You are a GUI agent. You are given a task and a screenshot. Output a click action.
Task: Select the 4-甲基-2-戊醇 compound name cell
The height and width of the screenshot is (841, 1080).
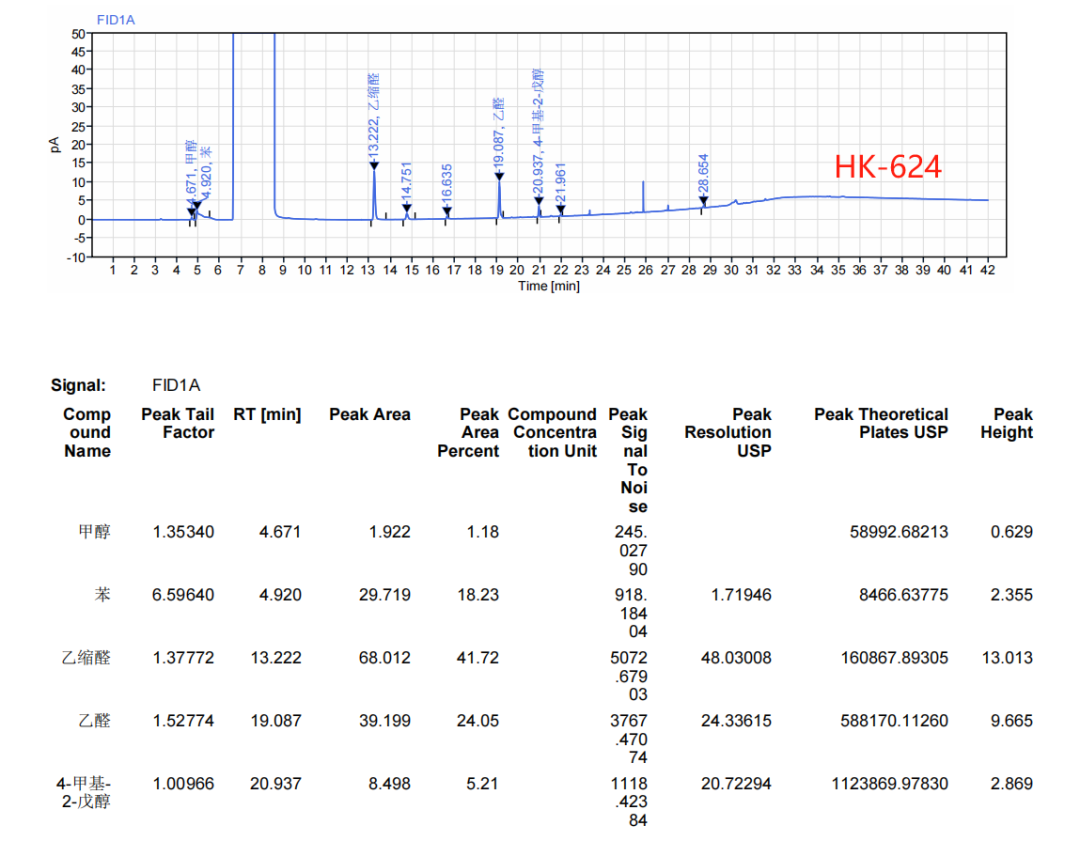point(84,792)
